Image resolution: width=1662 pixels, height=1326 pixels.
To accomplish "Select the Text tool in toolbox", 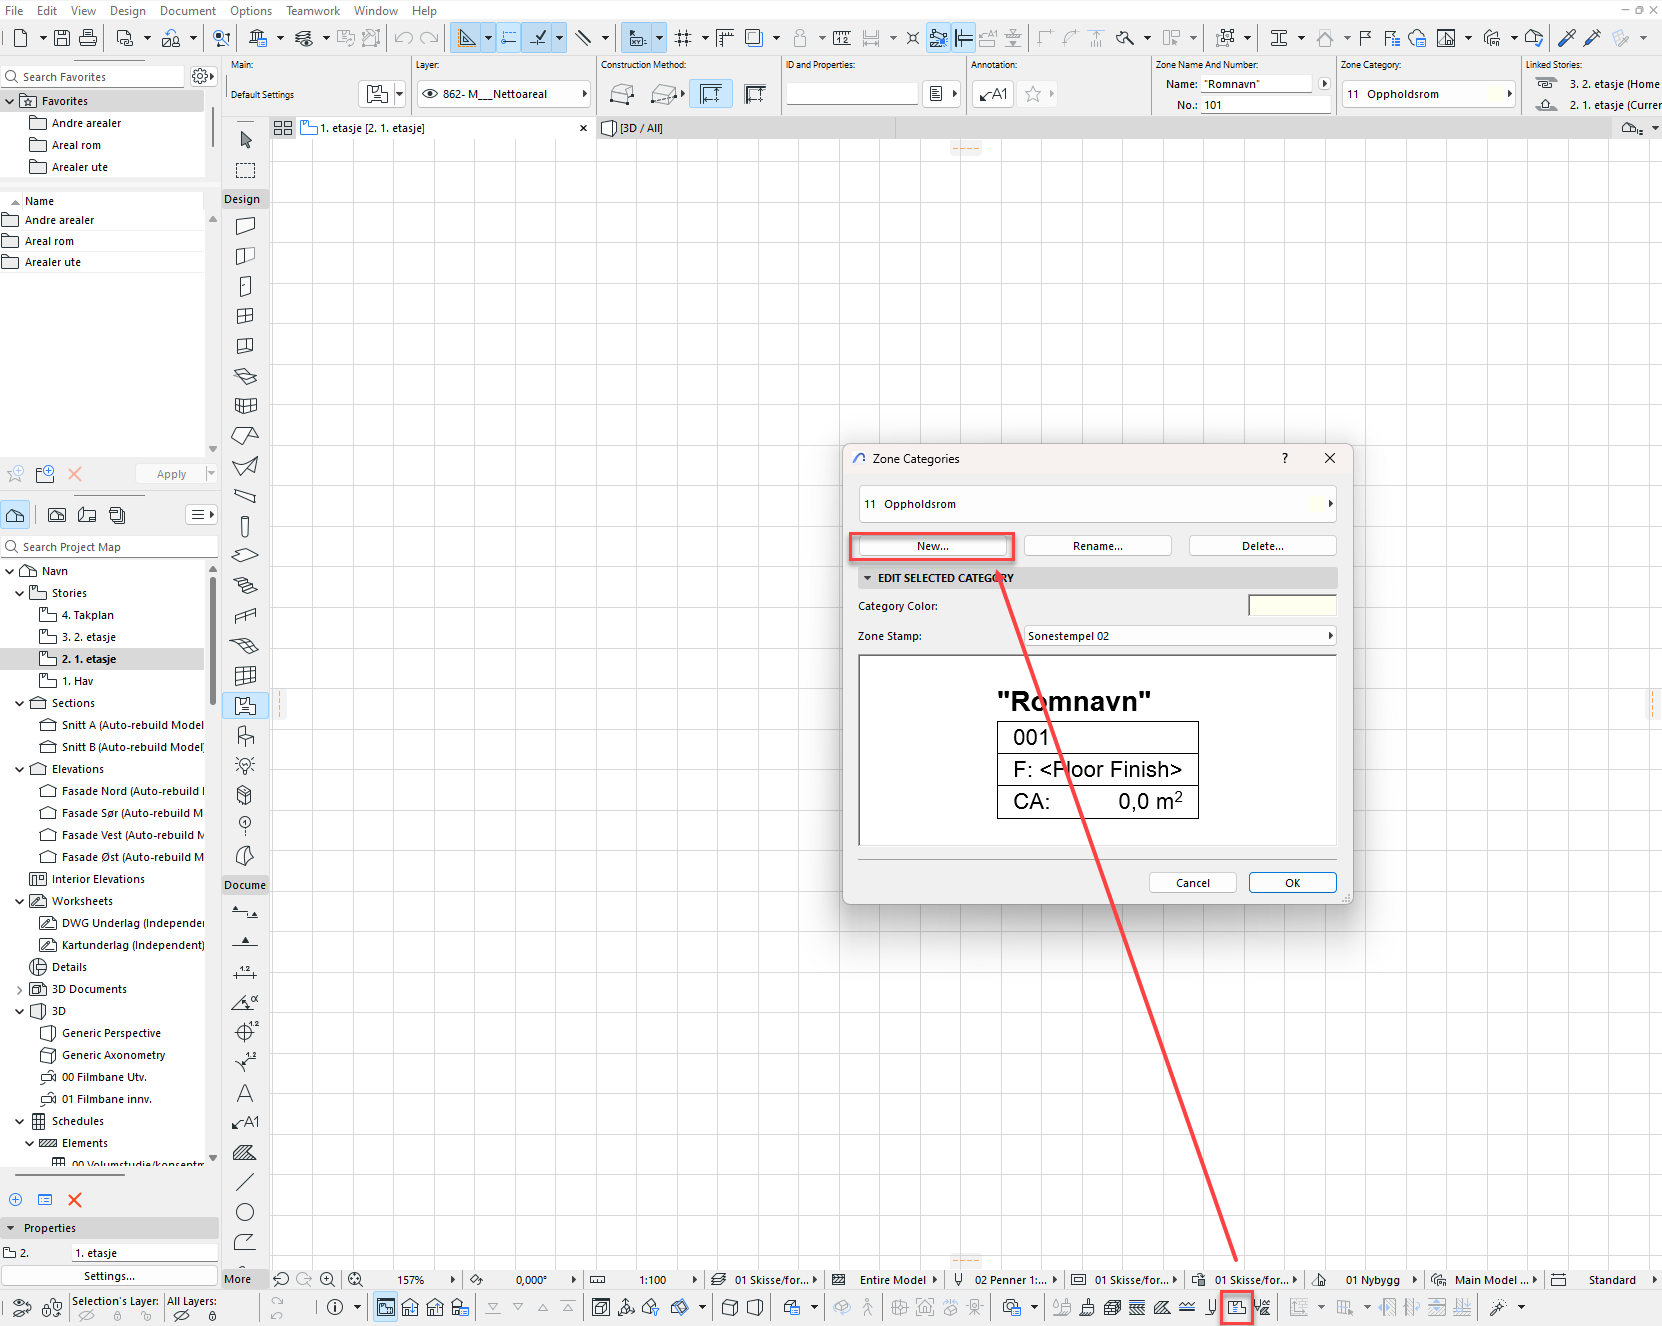I will pos(245,1093).
